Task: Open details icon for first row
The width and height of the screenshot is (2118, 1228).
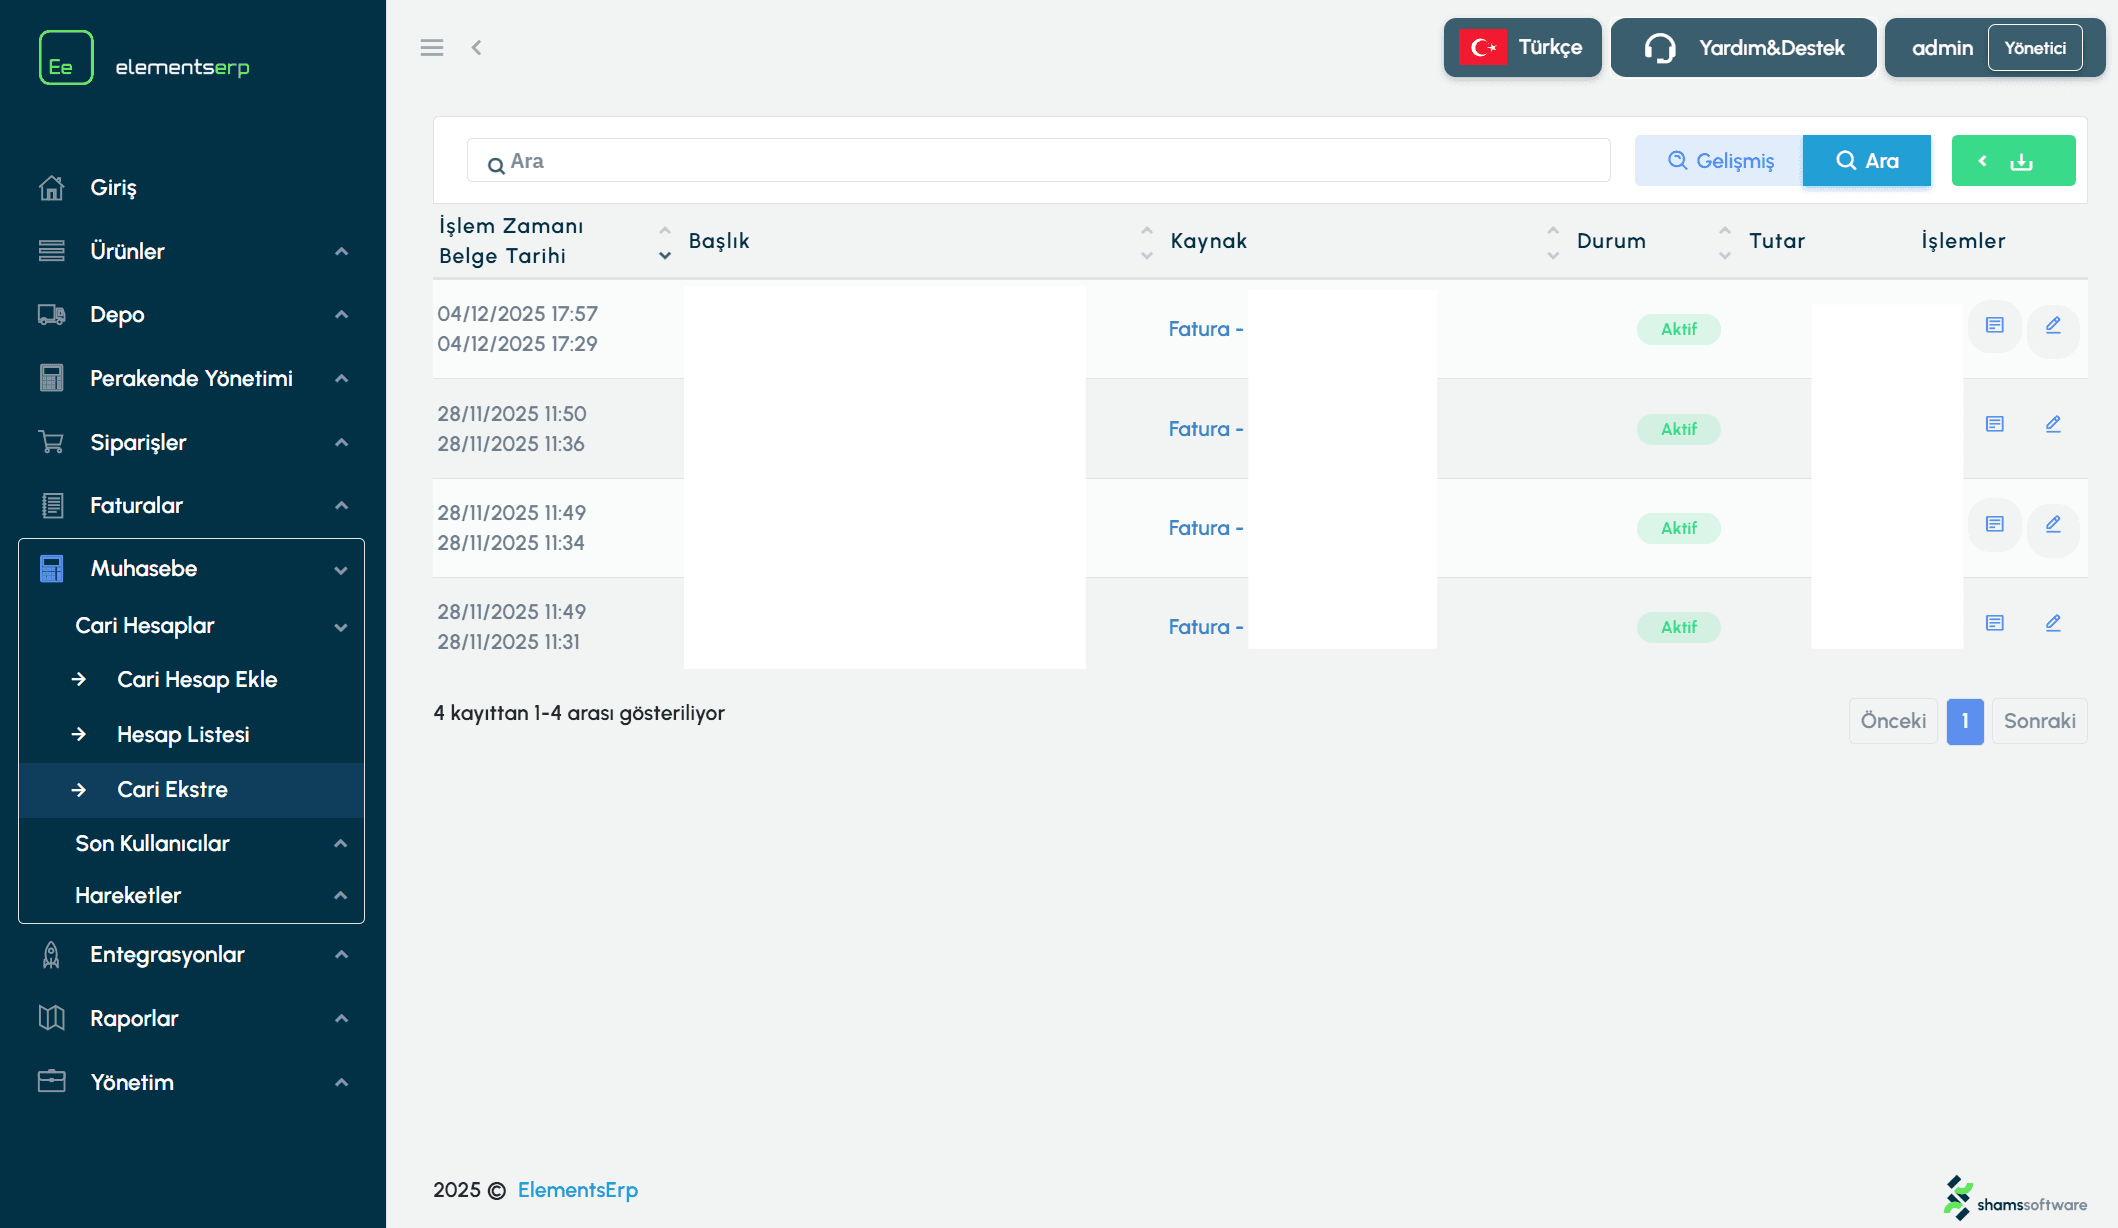Action: click(1994, 326)
